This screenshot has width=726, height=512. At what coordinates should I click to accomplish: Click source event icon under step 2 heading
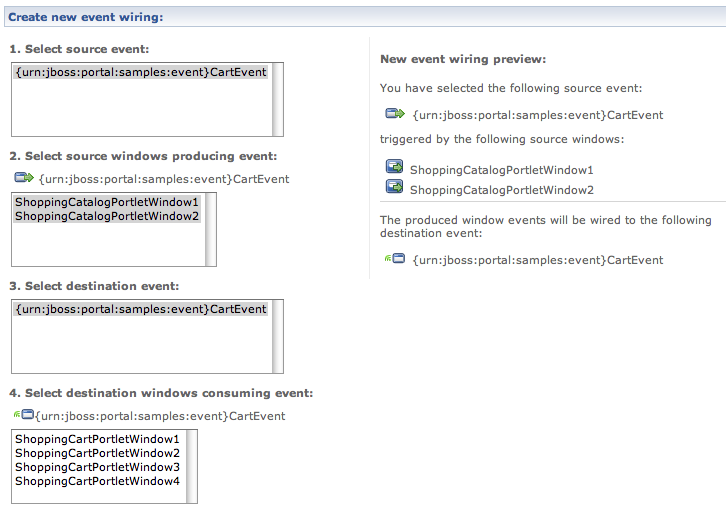tap(24, 178)
